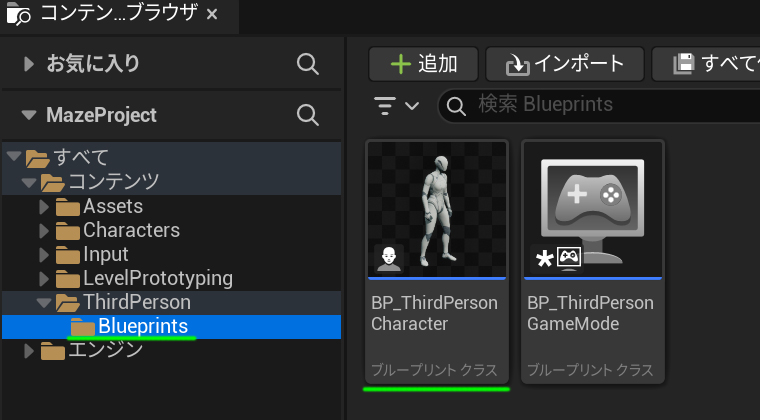Screen dimensions: 760x420
Task: Click the 追加 add button
Action: [x=424, y=64]
